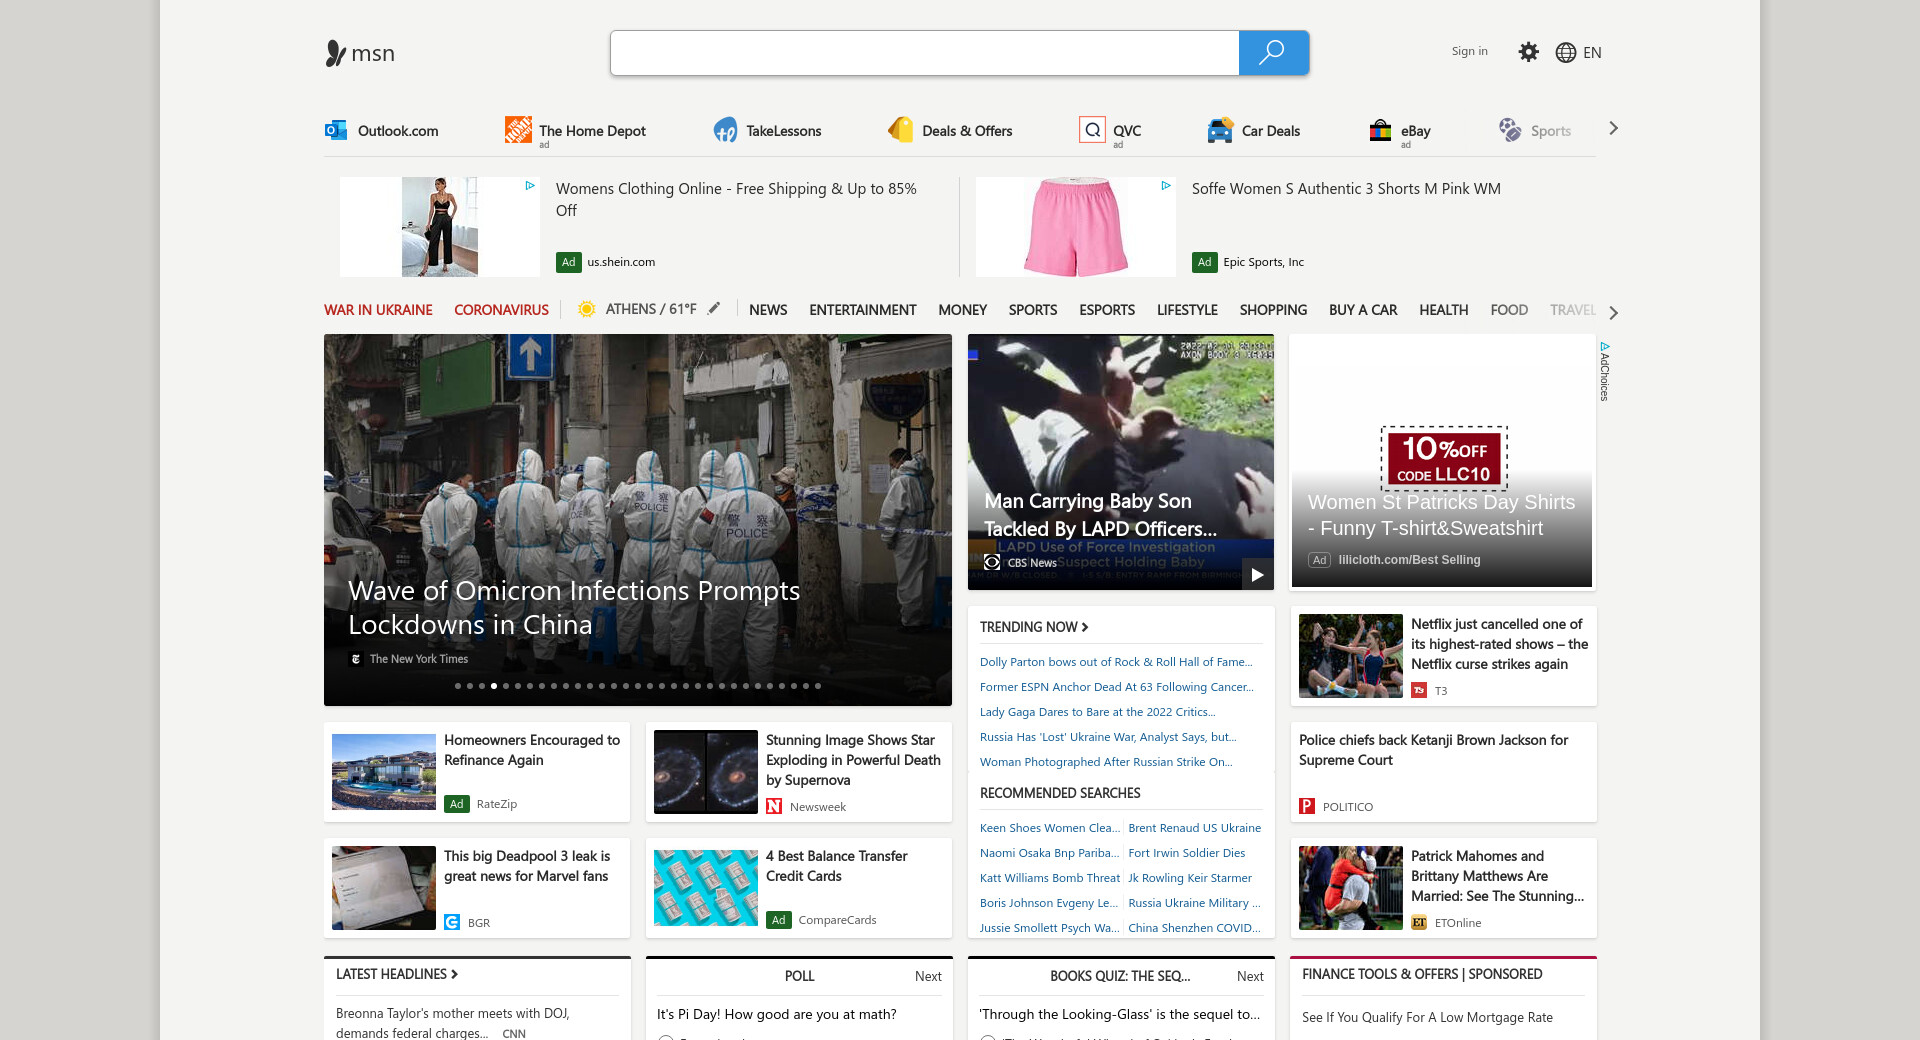Click the eBay shopping bag icon
Viewport: 1920px width, 1040px height.
click(x=1380, y=130)
